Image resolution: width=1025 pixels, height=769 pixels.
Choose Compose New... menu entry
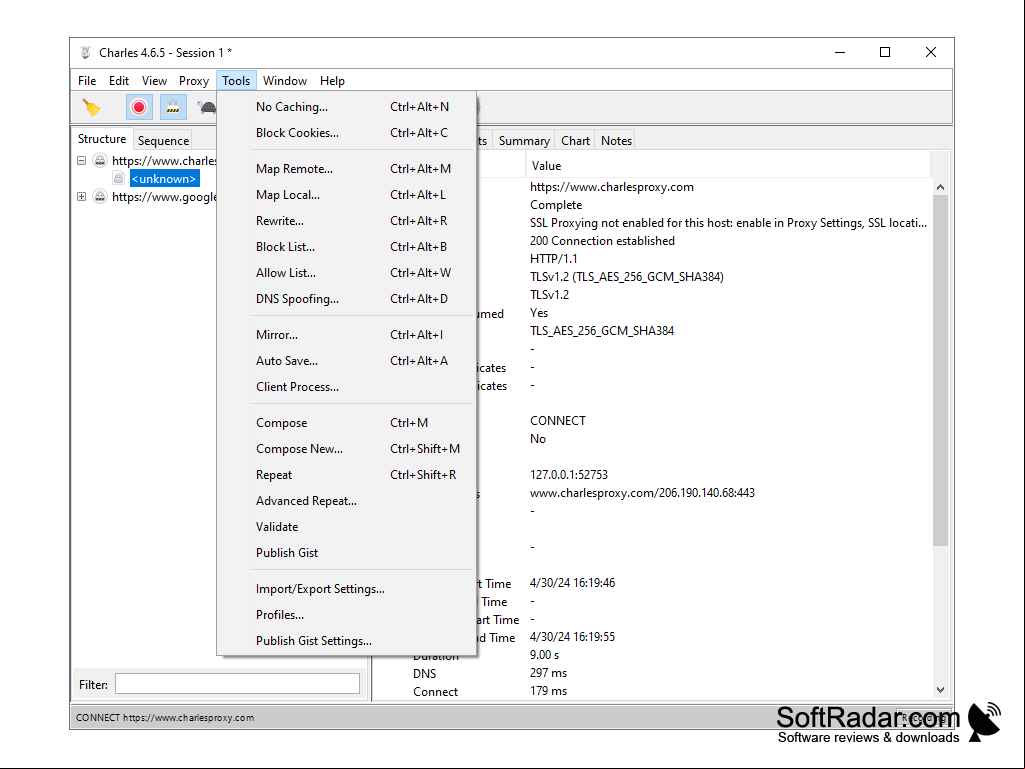pos(346,449)
